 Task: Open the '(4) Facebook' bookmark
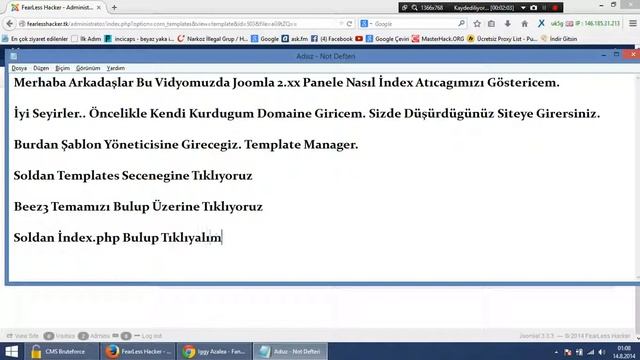tap(332, 39)
